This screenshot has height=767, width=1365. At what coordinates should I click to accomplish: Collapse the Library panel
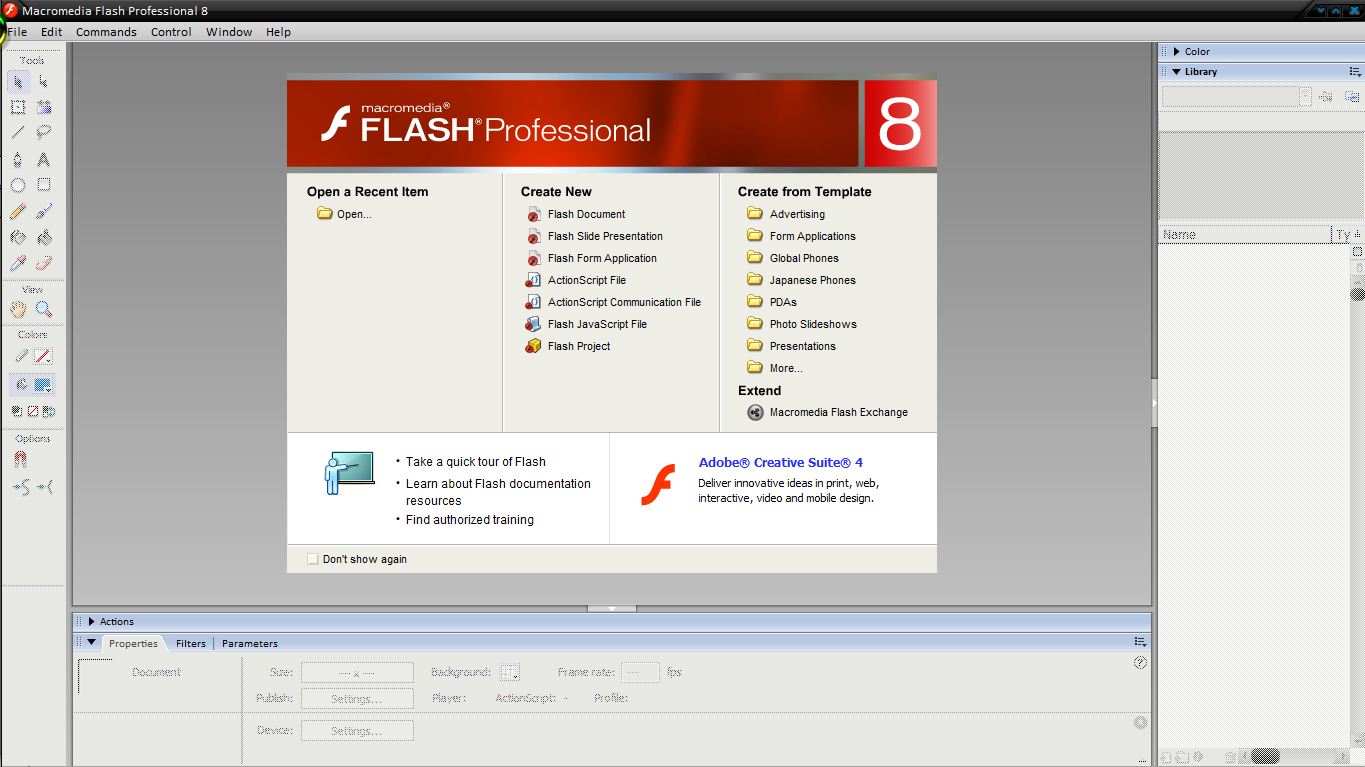[1176, 71]
